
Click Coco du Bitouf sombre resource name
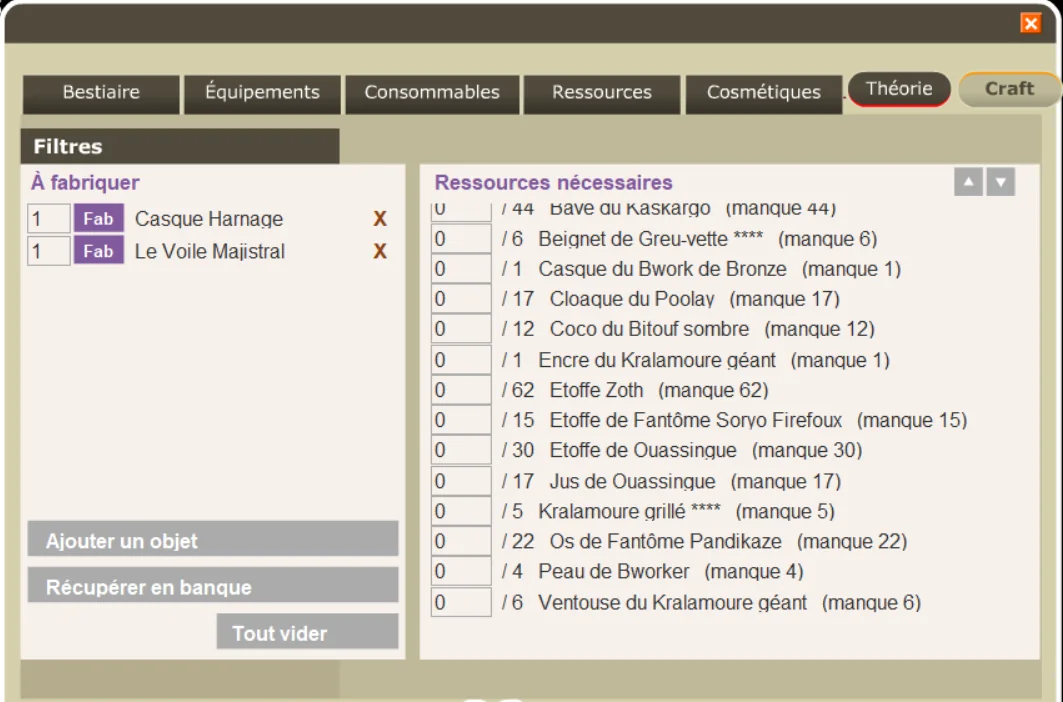pyautogui.click(x=649, y=328)
